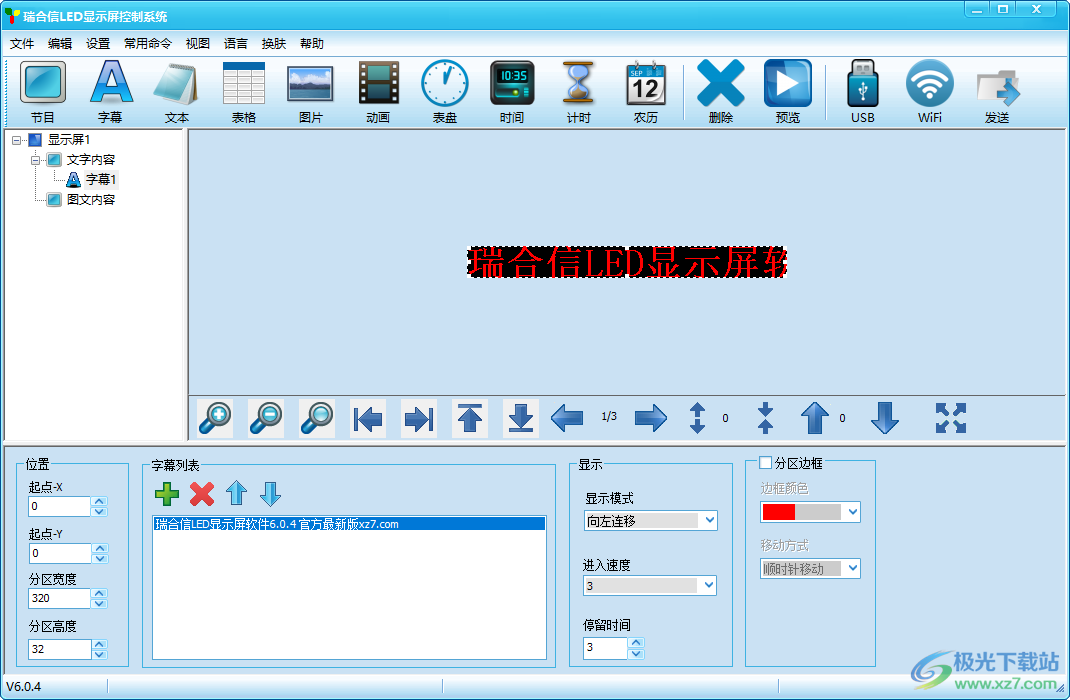The height and width of the screenshot is (700, 1070).
Task: Open the 边框颜色 red color picker
Action: tap(810, 512)
